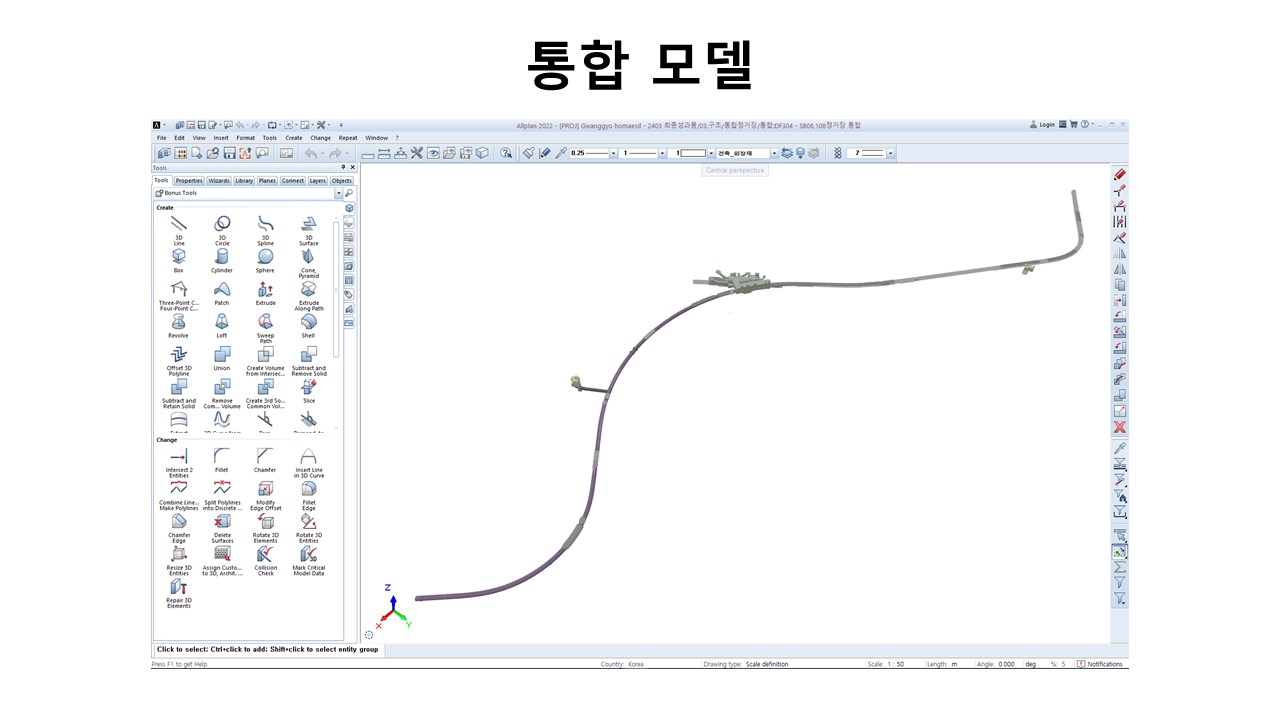Viewport: 1280px width, 720px height.
Task: Select the Patch tool
Action: (x=222, y=293)
